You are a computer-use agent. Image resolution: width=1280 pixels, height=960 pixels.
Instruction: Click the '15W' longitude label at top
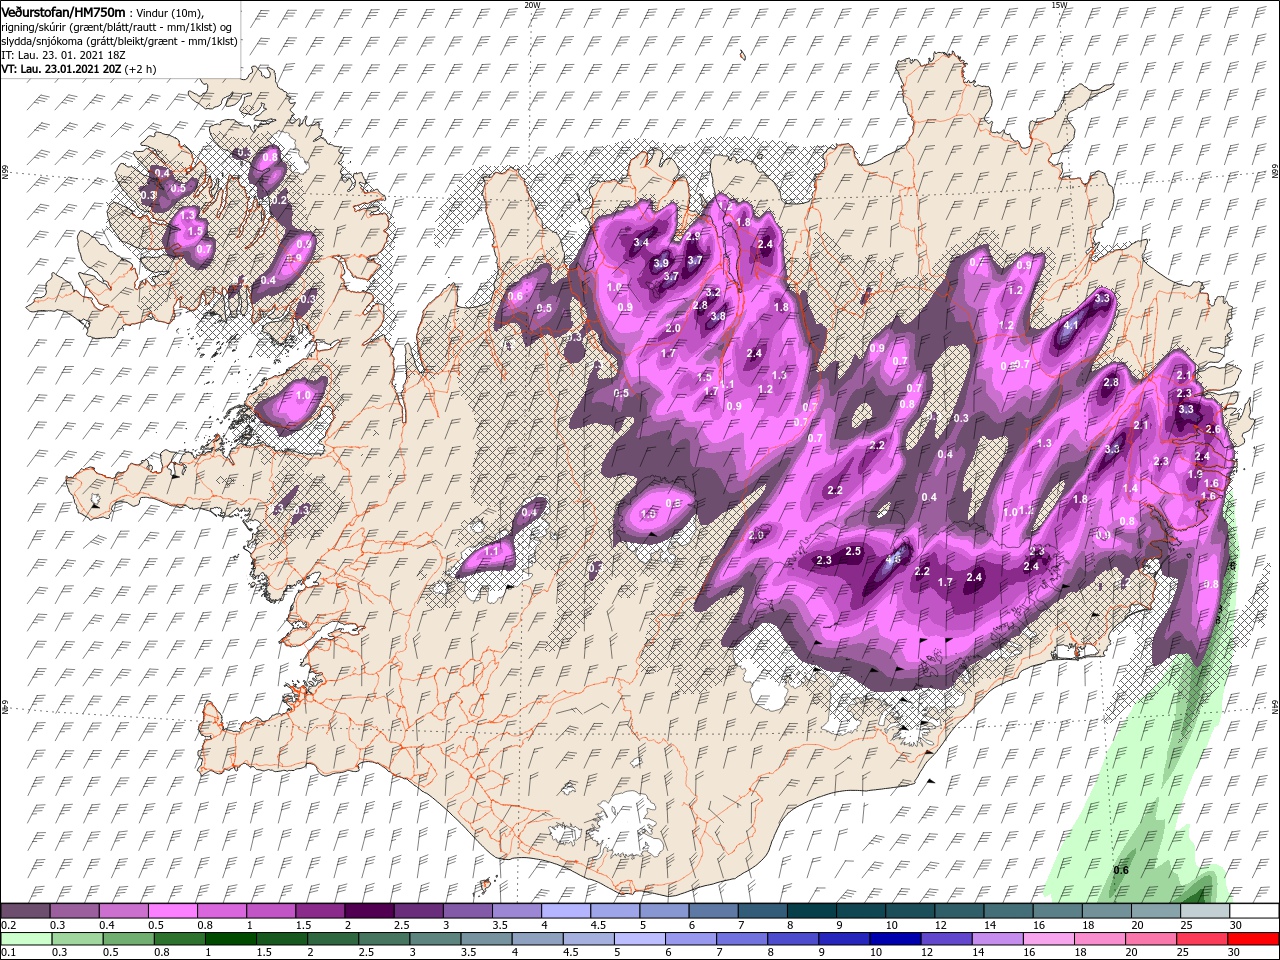(x=1058, y=5)
